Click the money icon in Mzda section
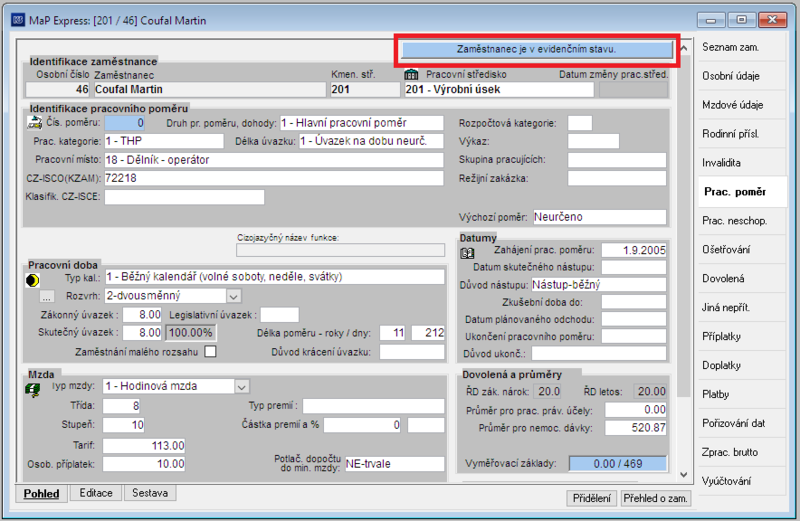 pos(33,390)
